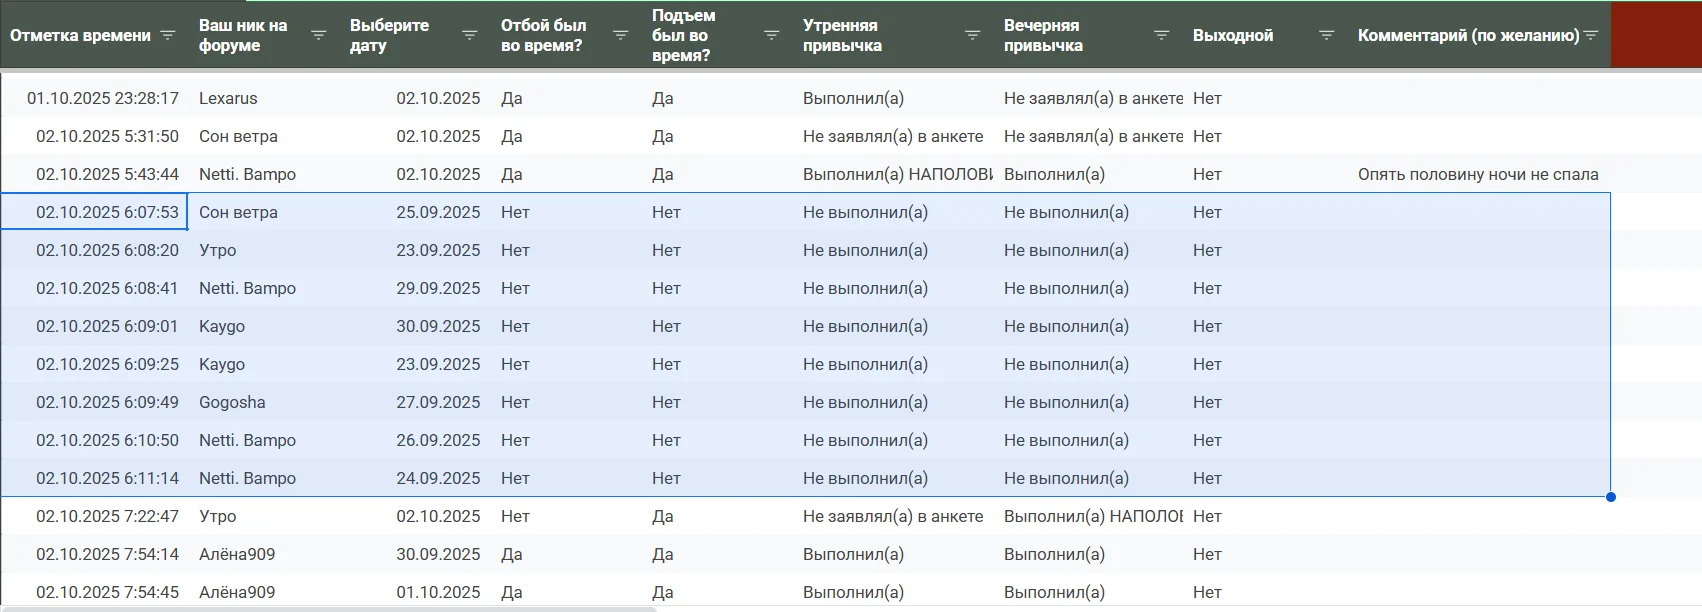Expand filter dropdown for "Комментарий (по желанию)"
The width and height of the screenshot is (1702, 612).
(x=1591, y=35)
